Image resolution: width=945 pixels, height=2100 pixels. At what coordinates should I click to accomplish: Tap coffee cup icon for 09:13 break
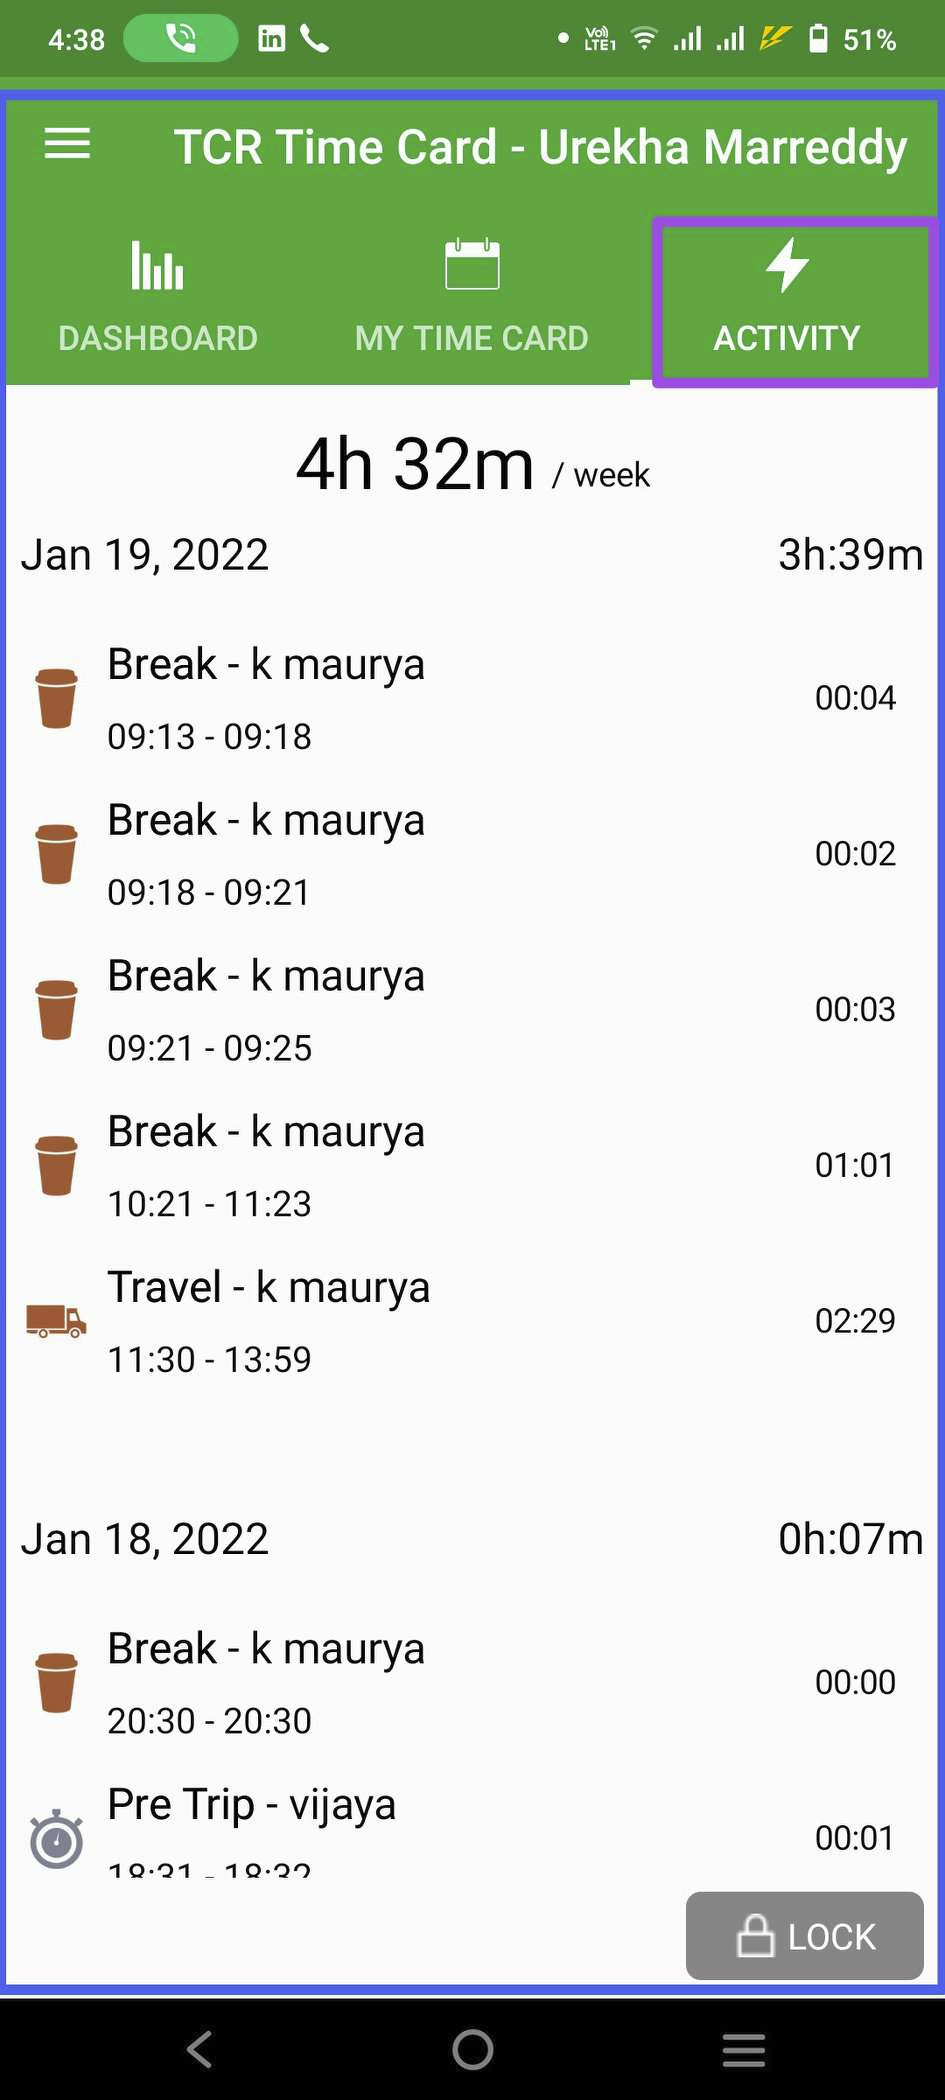(56, 698)
